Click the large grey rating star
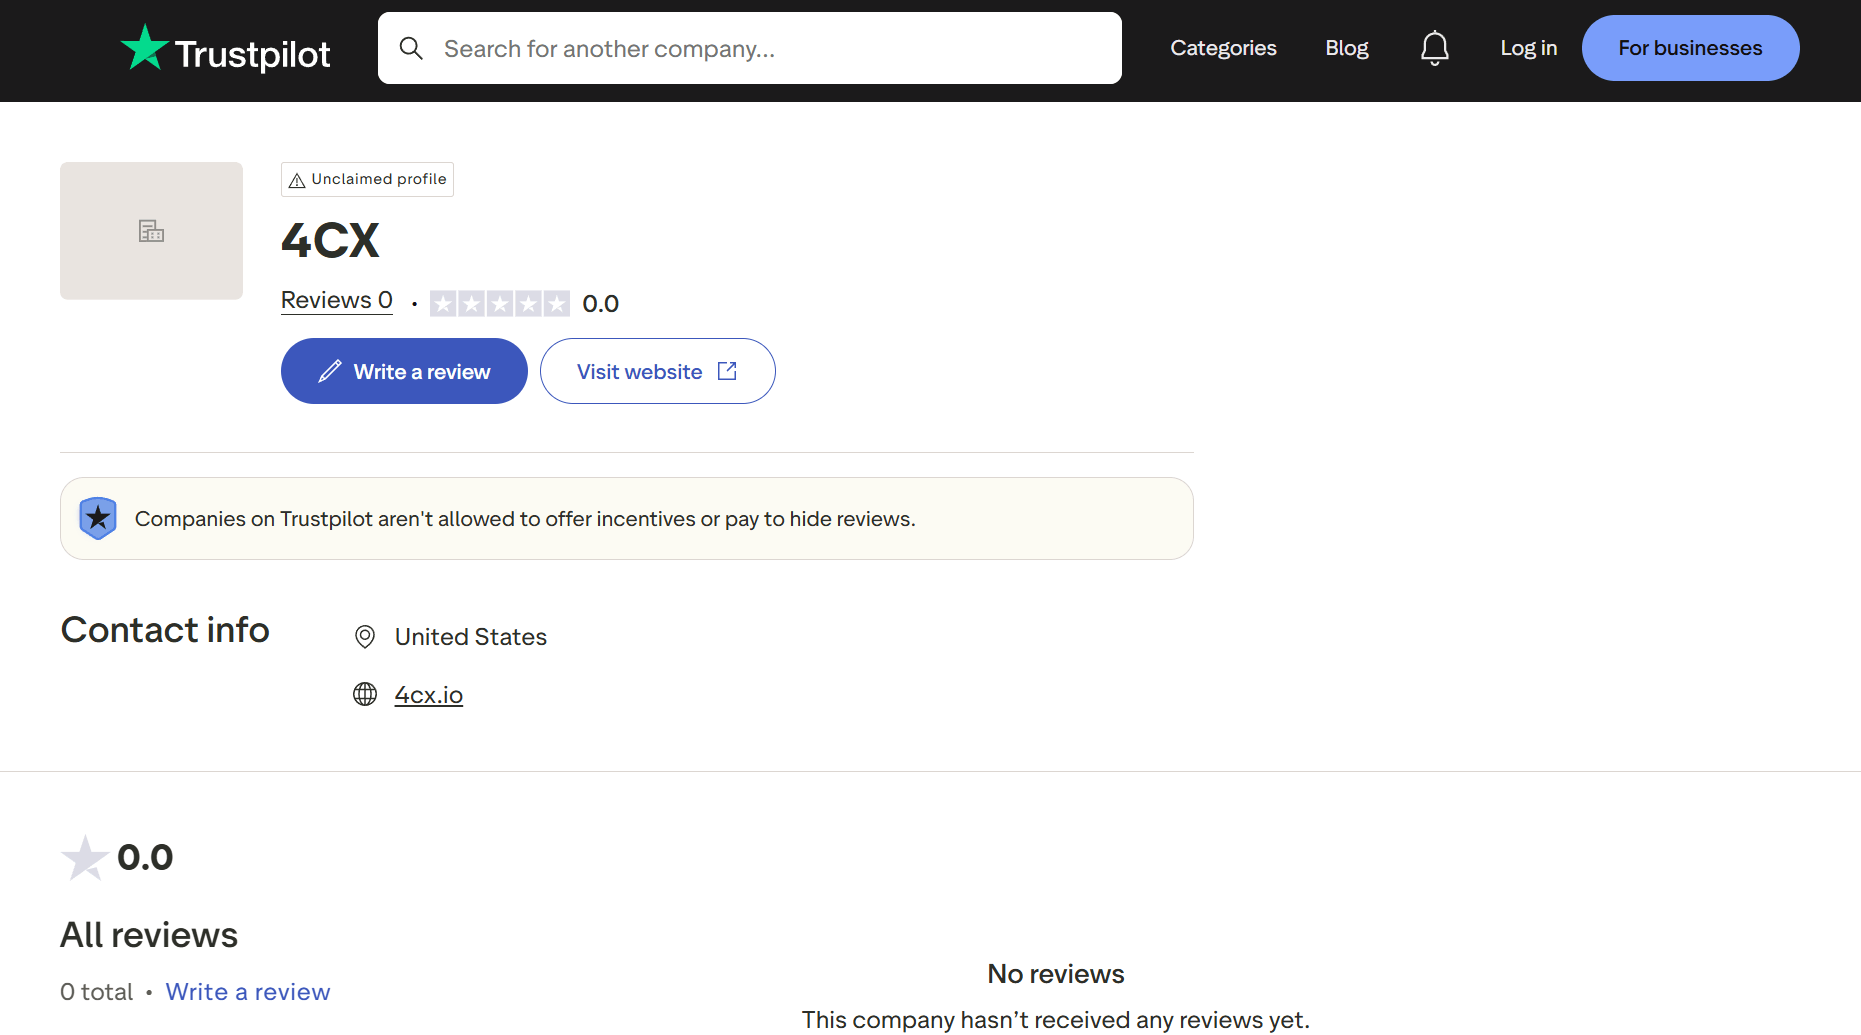 coord(85,858)
